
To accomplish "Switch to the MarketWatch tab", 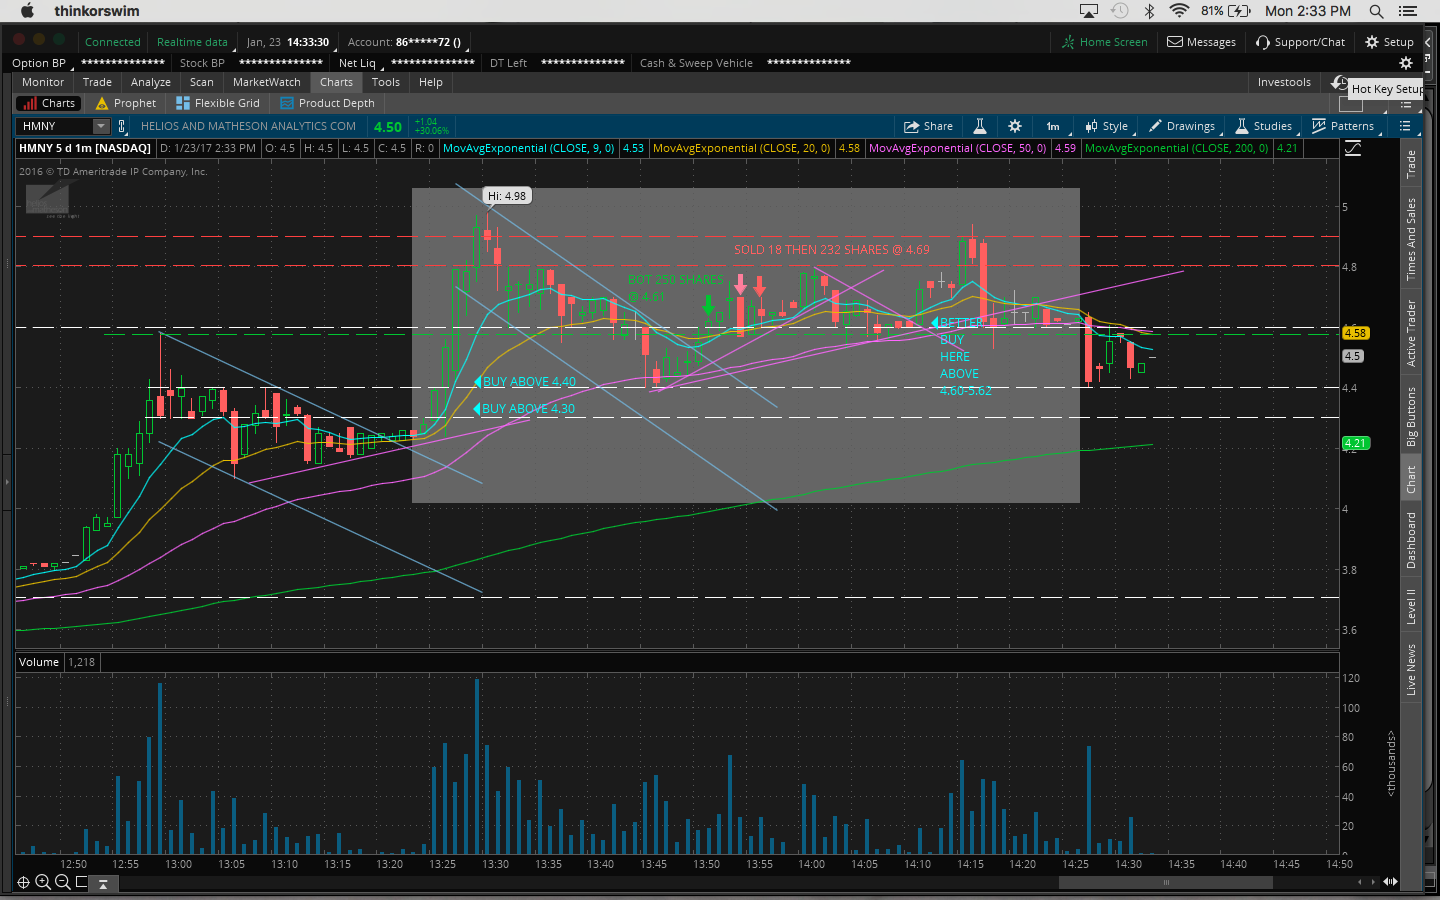I will point(267,82).
